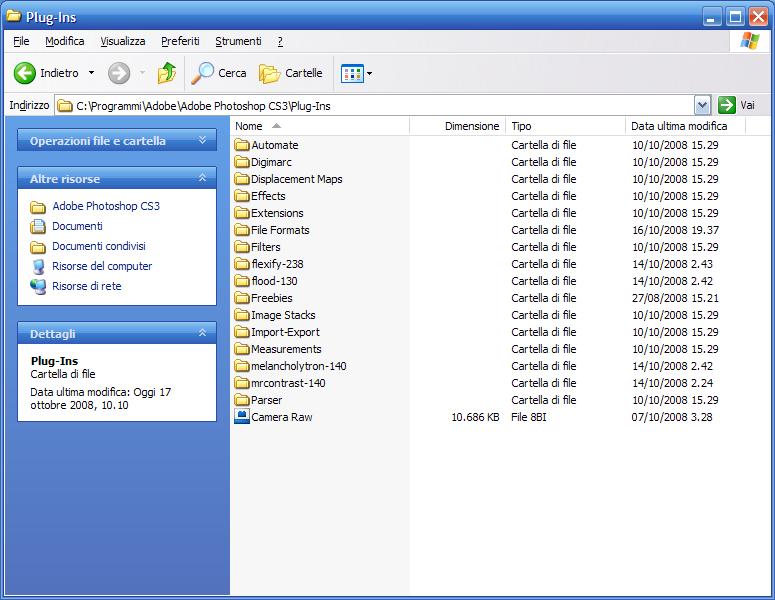Click the greyed forward arrow icon
775x600 pixels.
pos(119,73)
